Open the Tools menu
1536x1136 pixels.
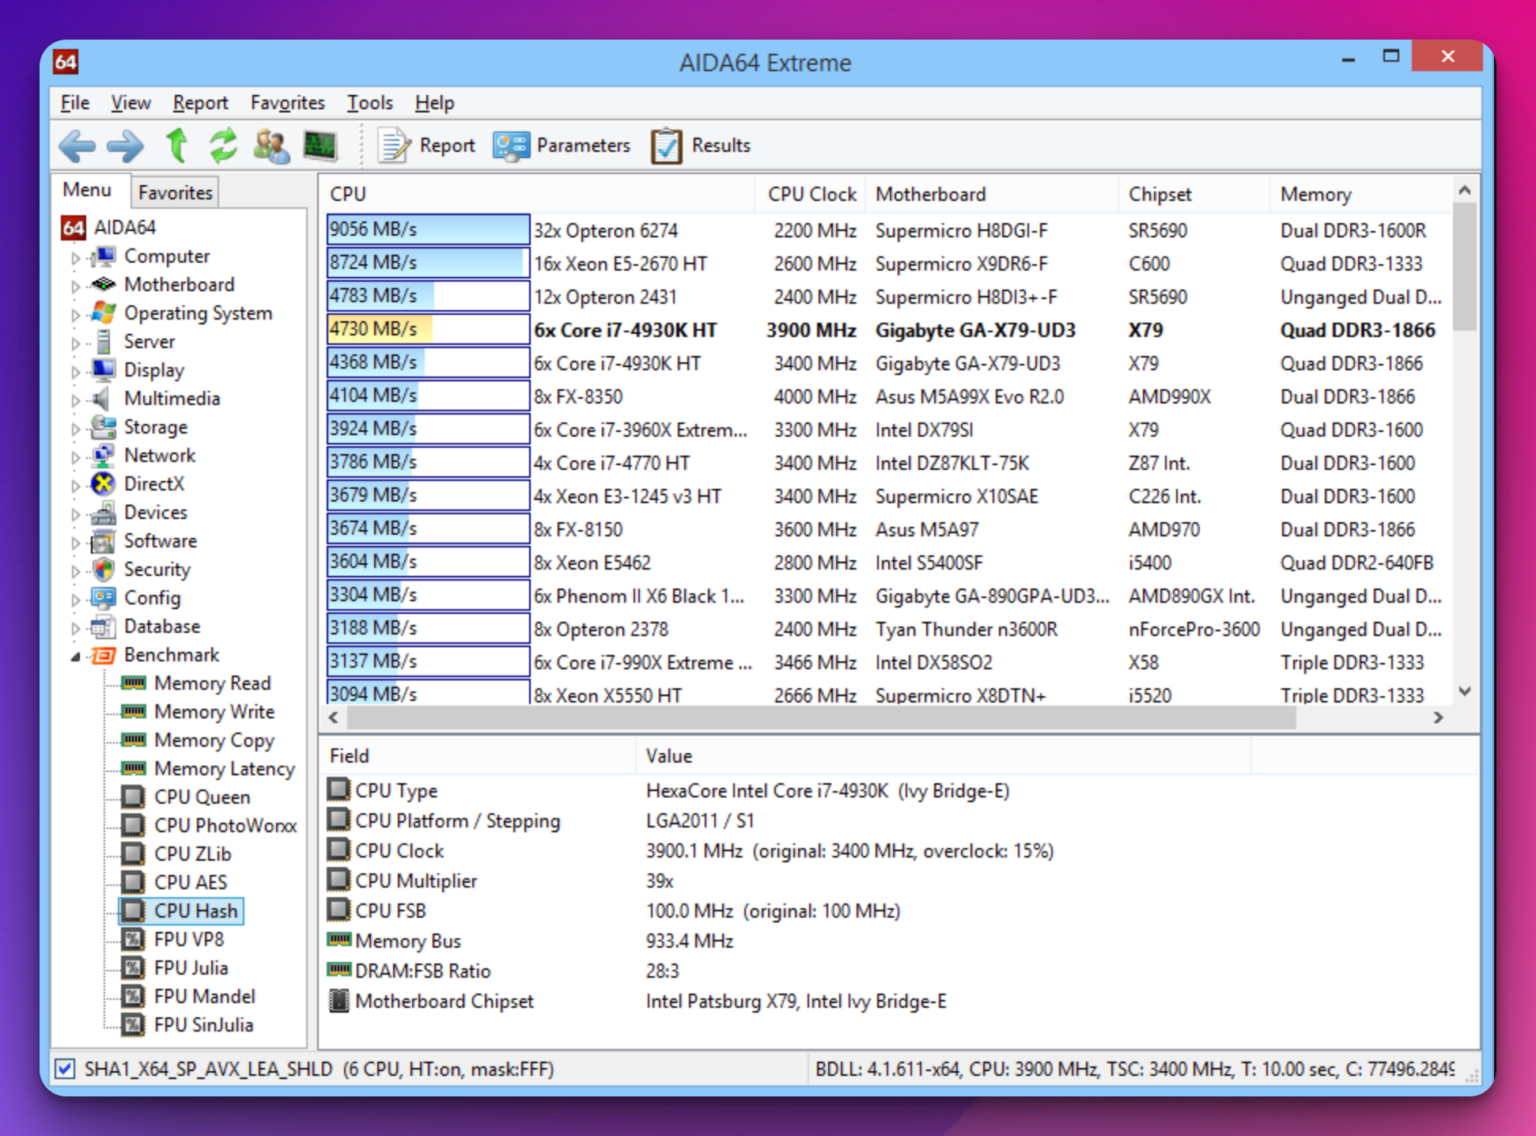(369, 102)
